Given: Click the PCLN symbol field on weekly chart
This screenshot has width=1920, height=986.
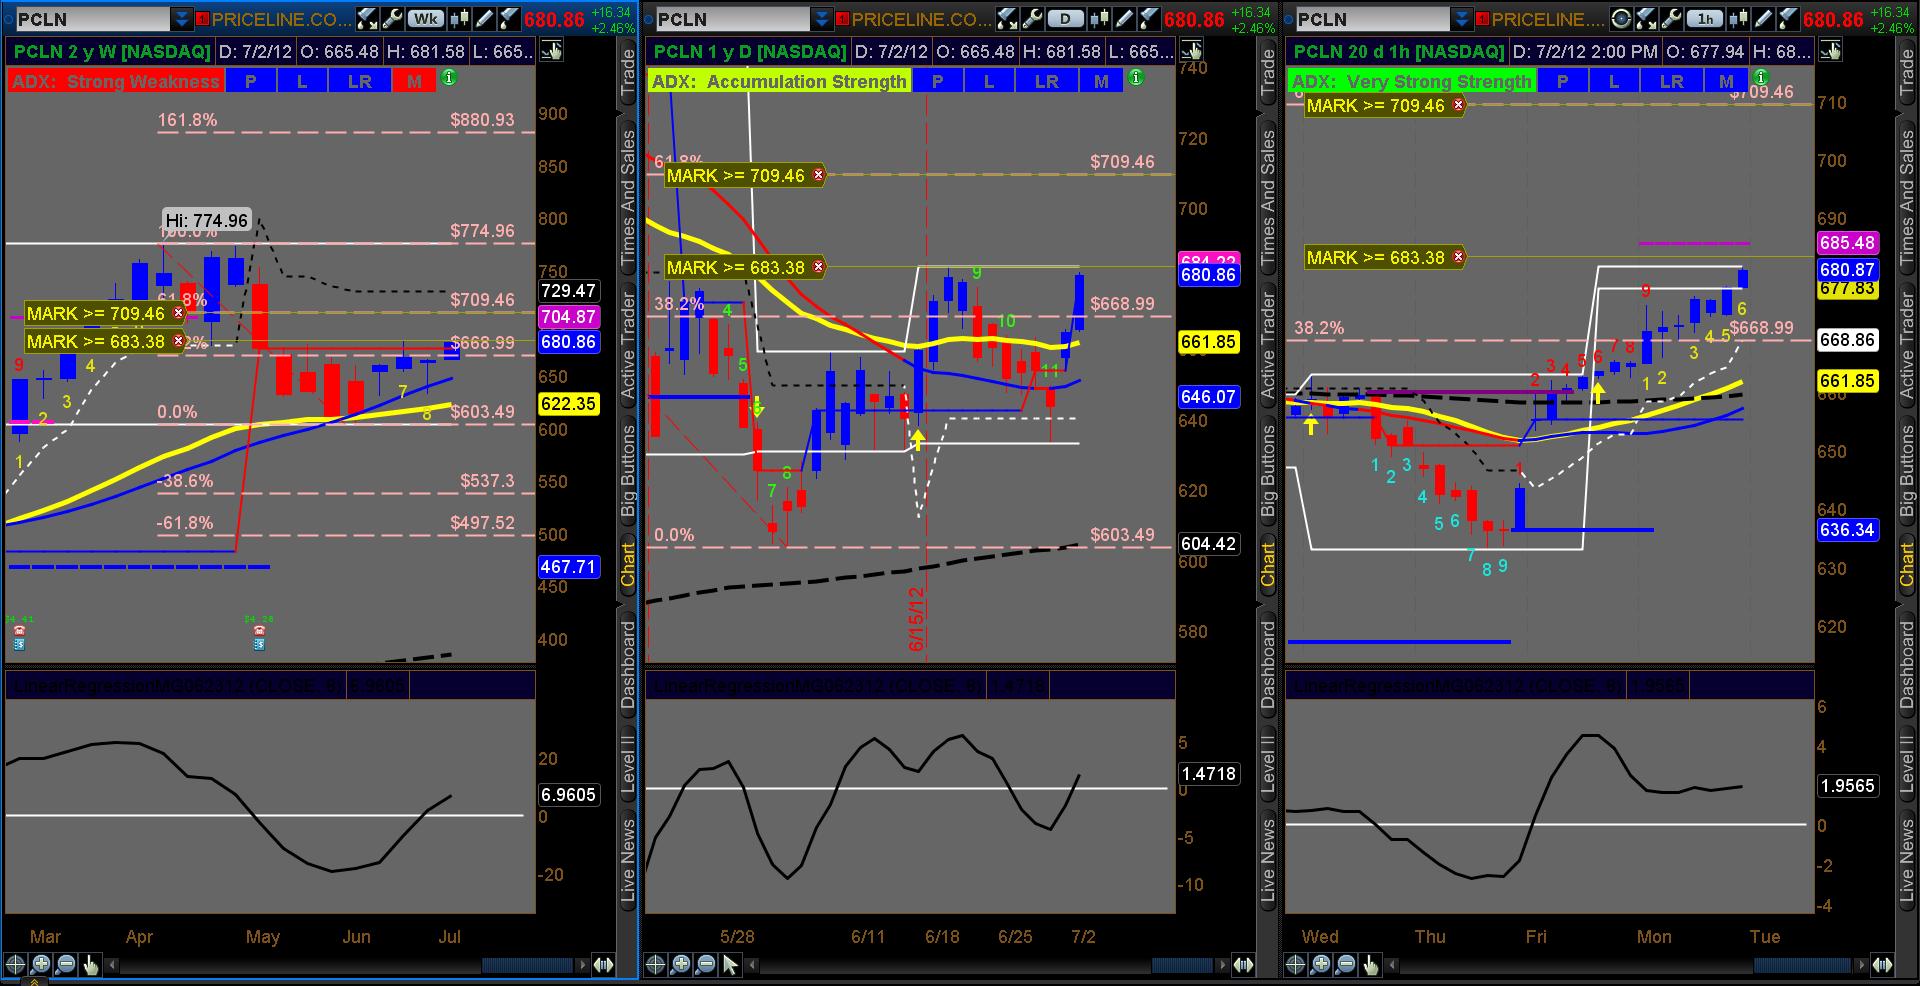Looking at the screenshot, I should point(92,19).
